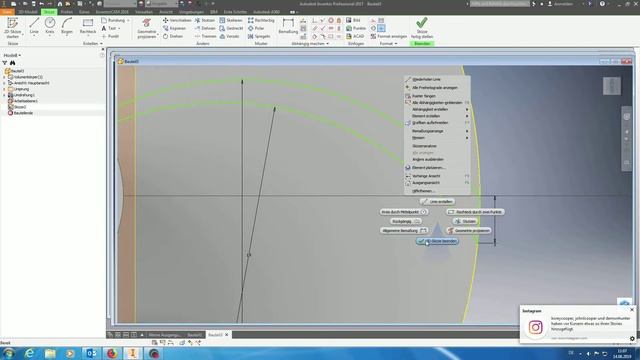Click Linie erstellen marking menu button
Image resolution: width=640 pixels, height=360 pixels.
pyautogui.click(x=437, y=202)
